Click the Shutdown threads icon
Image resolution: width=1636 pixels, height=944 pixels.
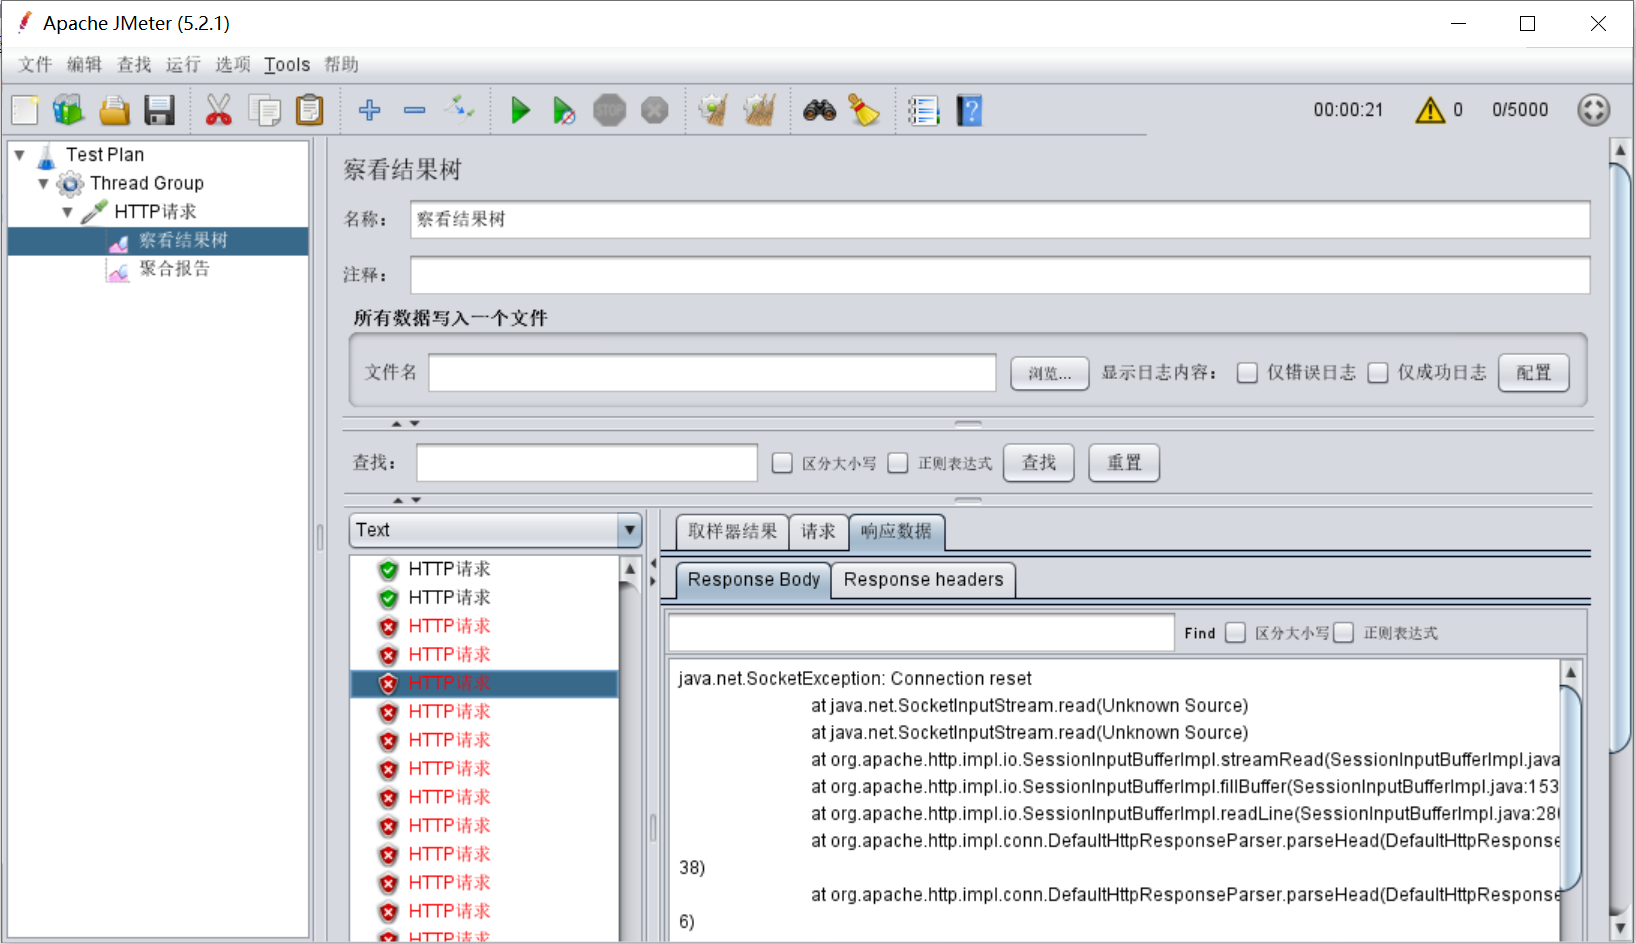(x=655, y=110)
